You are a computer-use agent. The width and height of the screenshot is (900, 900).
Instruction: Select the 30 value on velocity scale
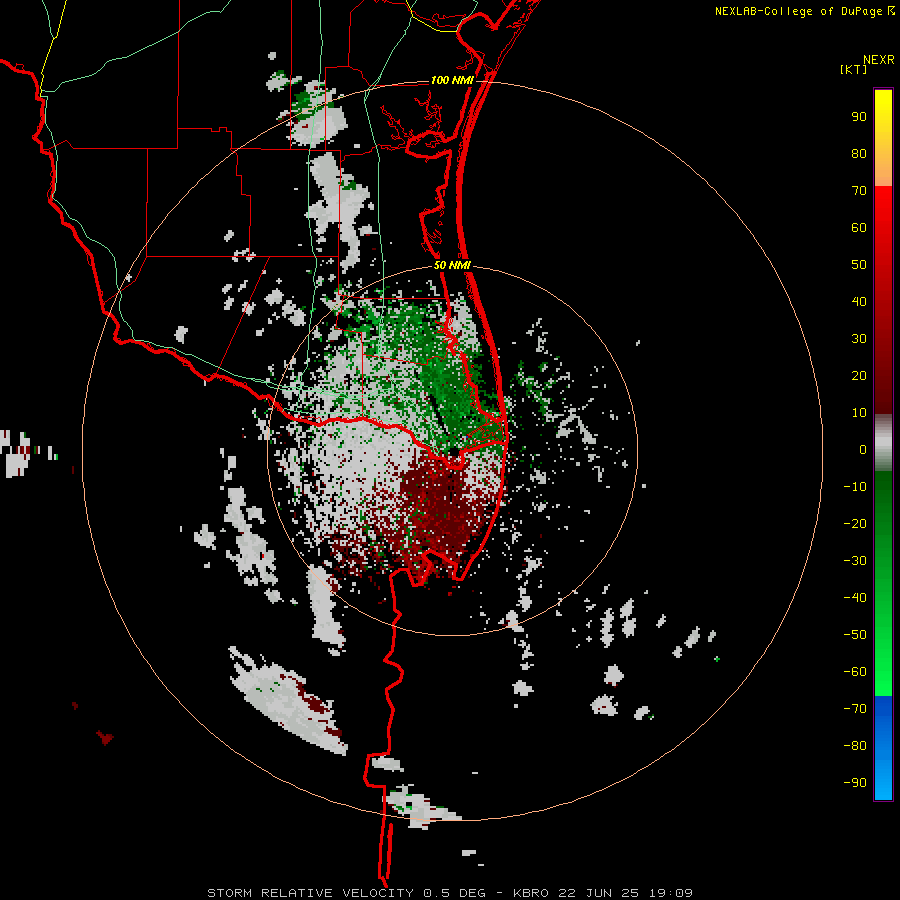click(x=859, y=339)
